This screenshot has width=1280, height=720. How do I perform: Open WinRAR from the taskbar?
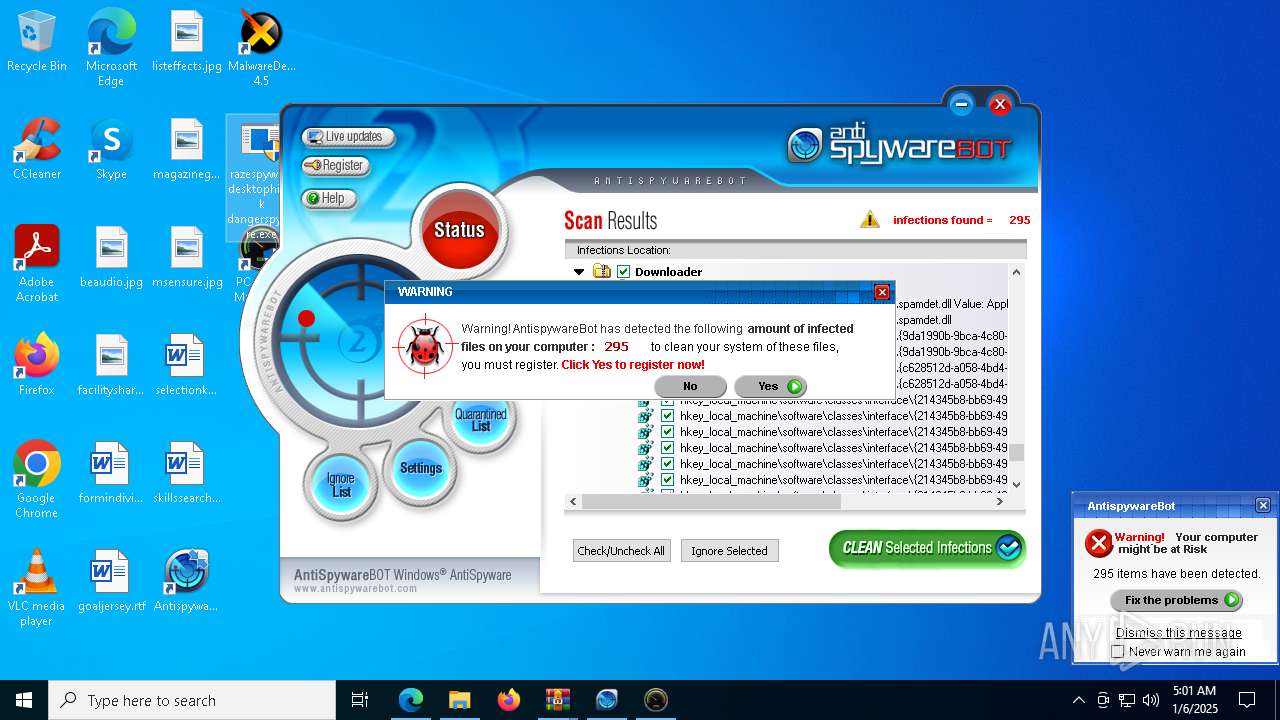click(557, 700)
